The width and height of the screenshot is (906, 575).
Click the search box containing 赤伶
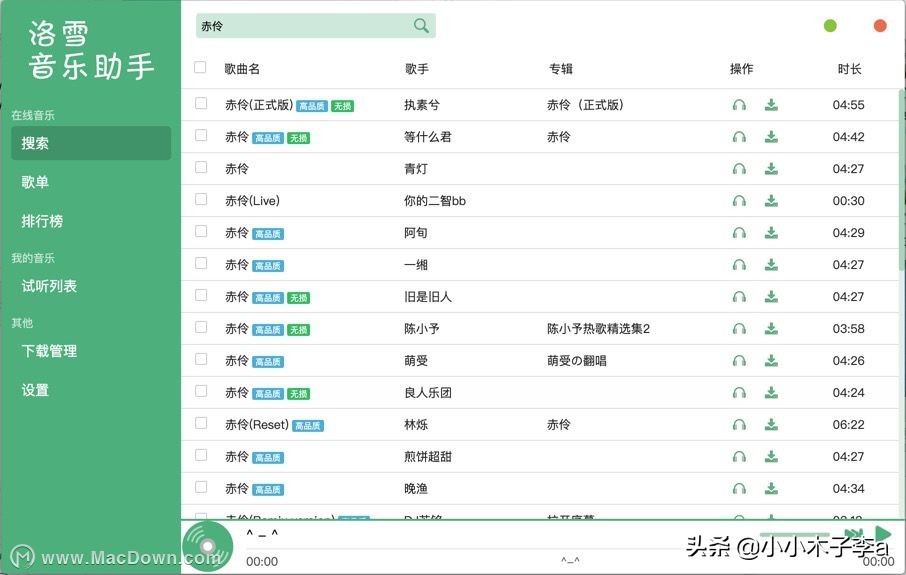click(315, 26)
